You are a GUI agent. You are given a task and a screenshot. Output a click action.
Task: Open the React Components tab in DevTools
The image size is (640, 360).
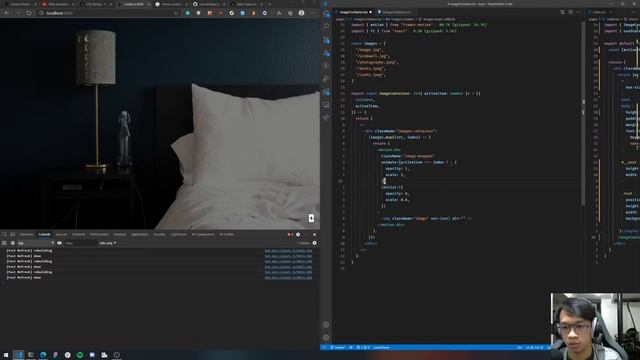(x=203, y=234)
